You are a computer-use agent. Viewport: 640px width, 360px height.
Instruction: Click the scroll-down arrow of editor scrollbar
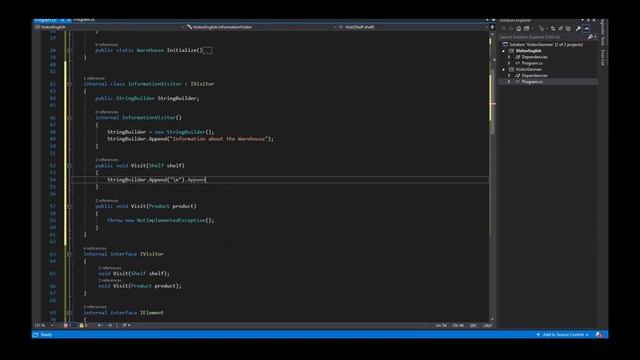[492, 320]
